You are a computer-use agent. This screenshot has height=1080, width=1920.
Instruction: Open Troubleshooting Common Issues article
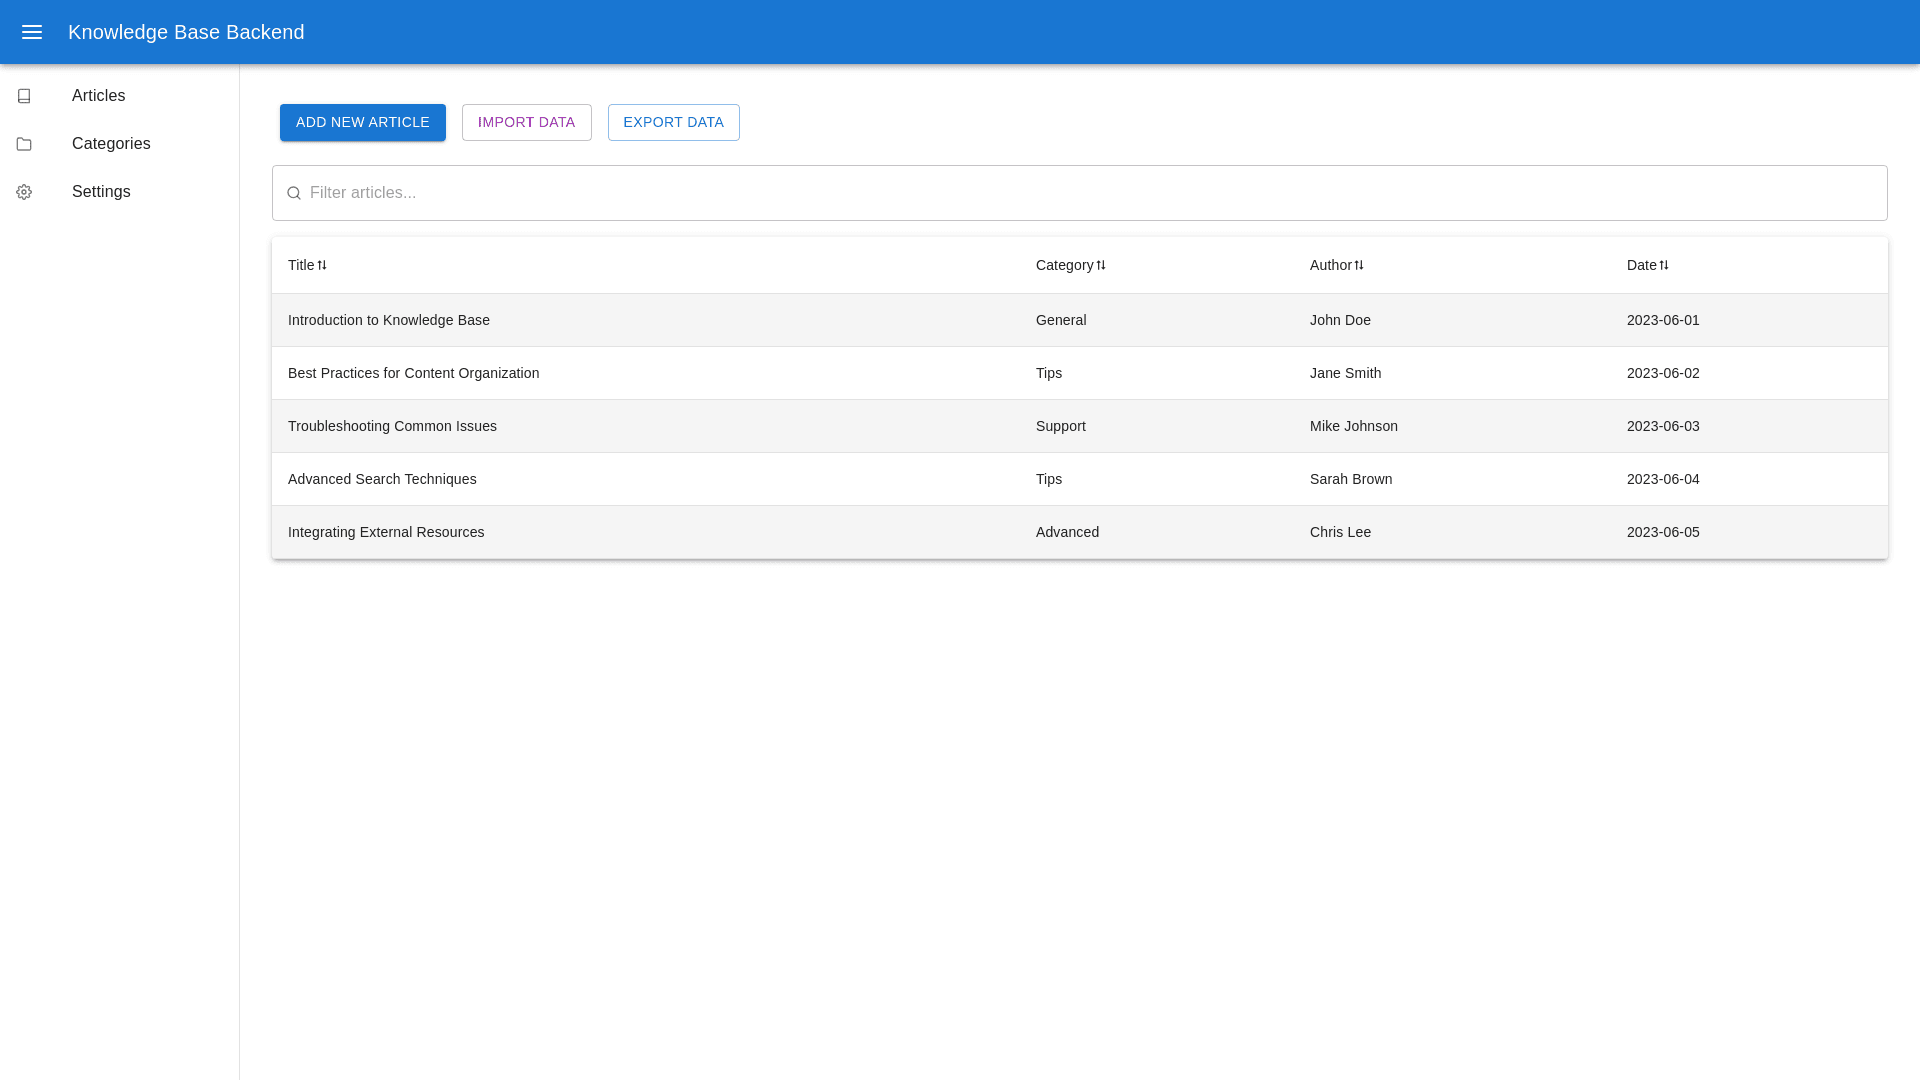pyautogui.click(x=392, y=426)
